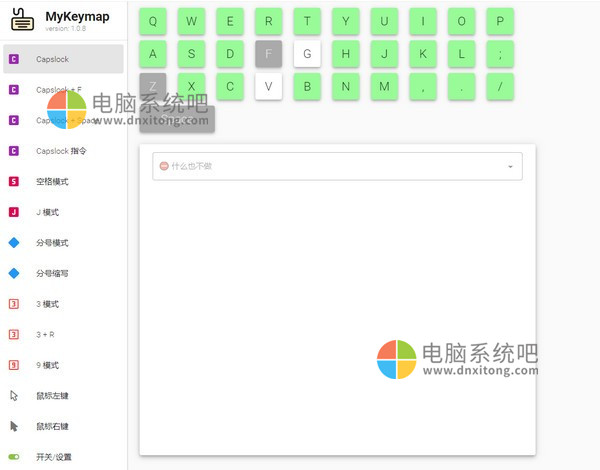
Task: Select the W key
Action: tap(191, 21)
